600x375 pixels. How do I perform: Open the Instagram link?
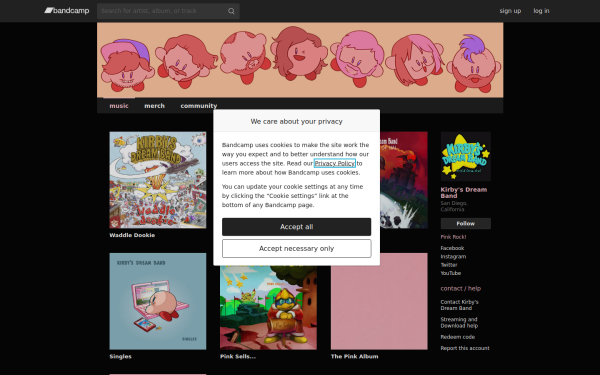click(x=453, y=257)
